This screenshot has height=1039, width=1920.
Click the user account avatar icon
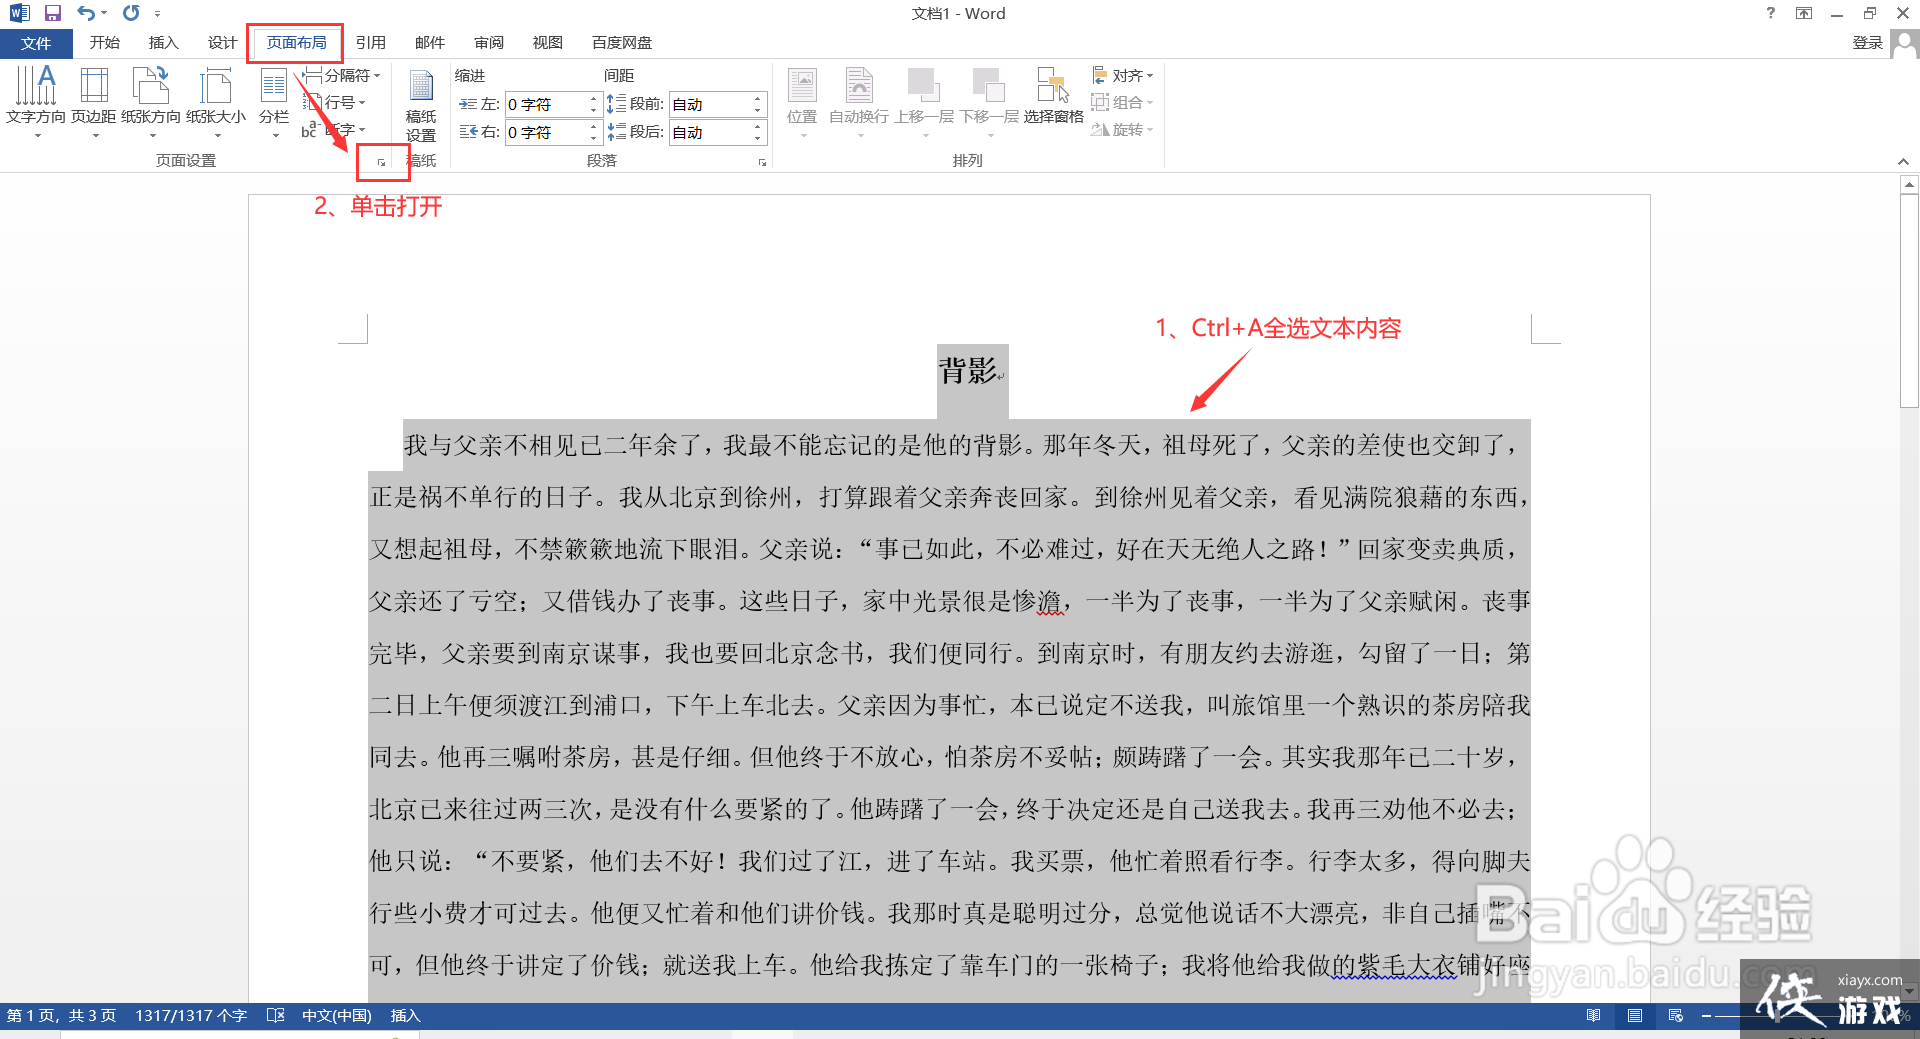(1905, 44)
